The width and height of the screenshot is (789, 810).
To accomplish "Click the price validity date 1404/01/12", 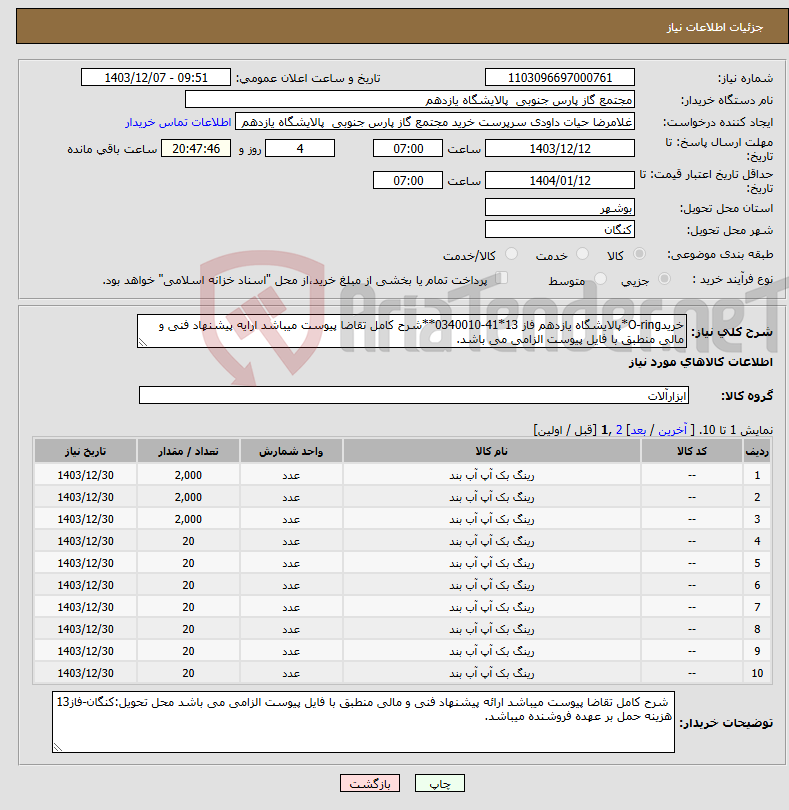I will coord(560,180).
